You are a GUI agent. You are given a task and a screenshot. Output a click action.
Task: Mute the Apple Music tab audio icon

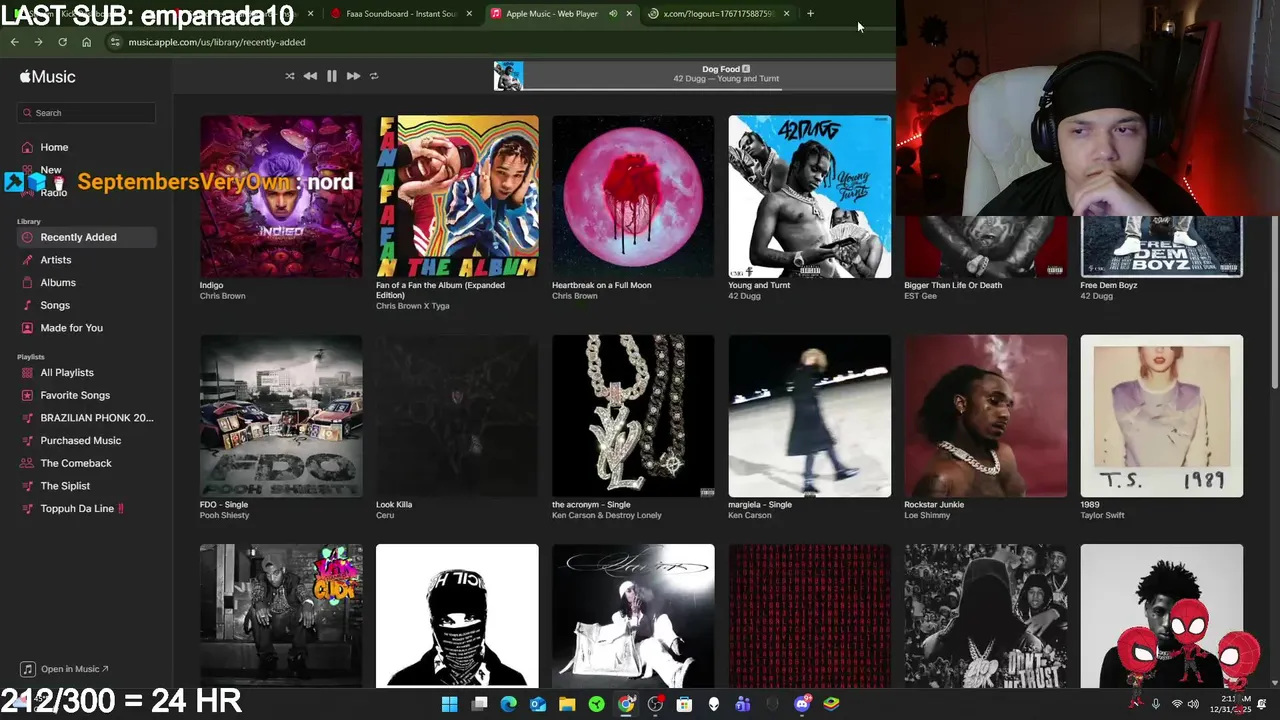[x=613, y=14]
